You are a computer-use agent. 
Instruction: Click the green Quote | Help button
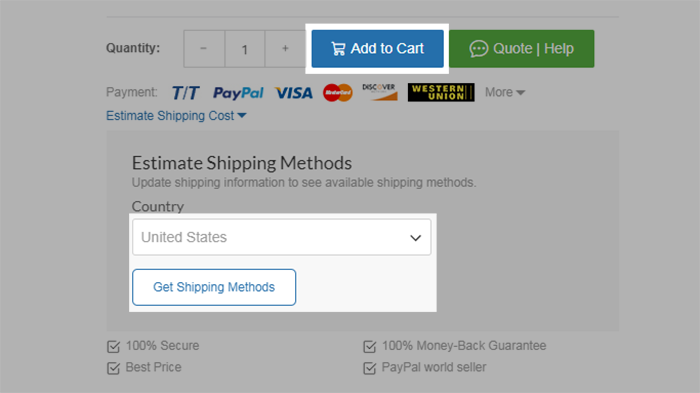pyautogui.click(x=521, y=49)
